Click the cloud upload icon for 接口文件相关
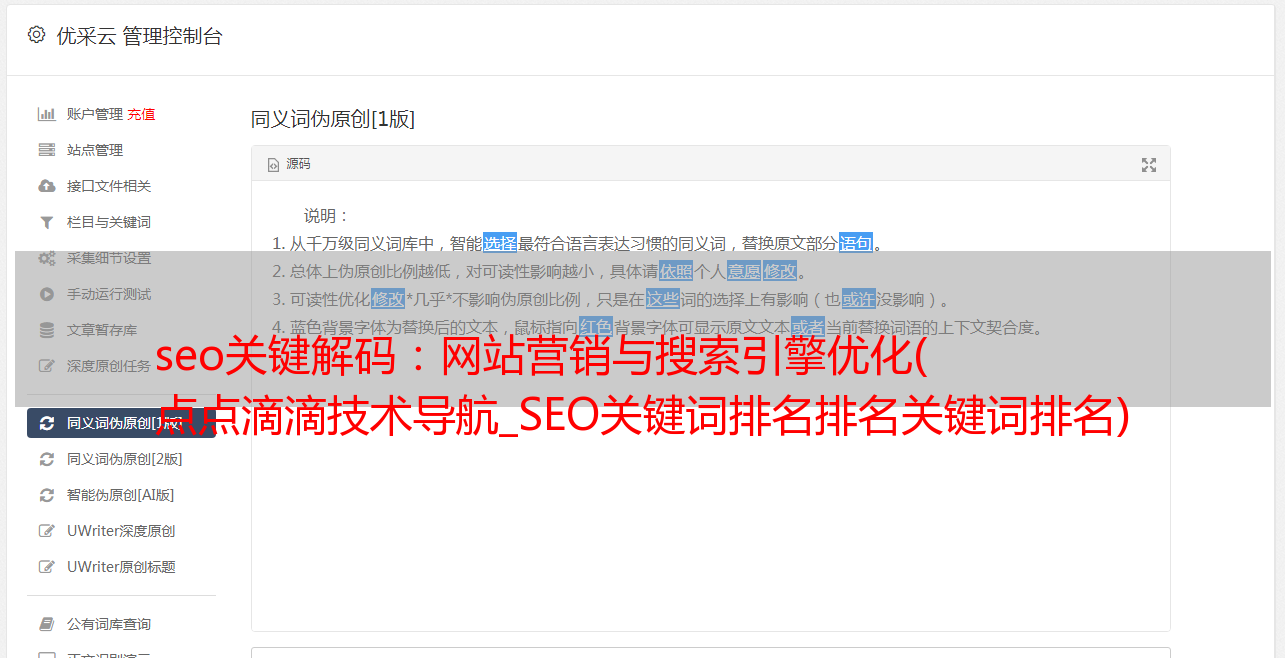This screenshot has width=1285, height=658. (46, 186)
